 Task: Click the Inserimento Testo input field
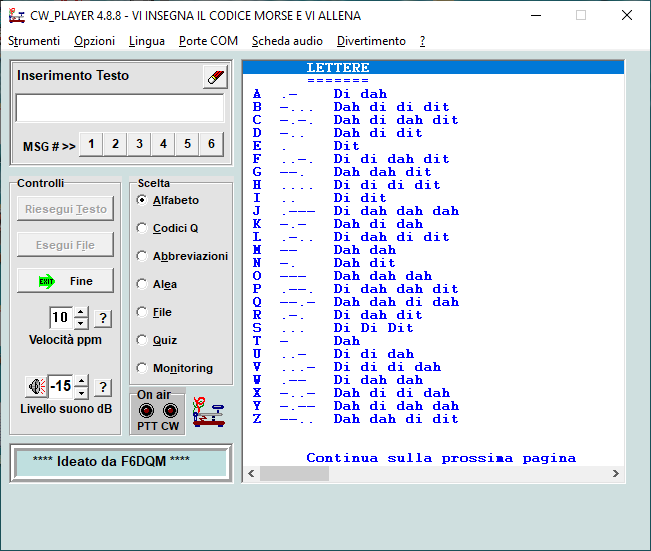coord(120,108)
